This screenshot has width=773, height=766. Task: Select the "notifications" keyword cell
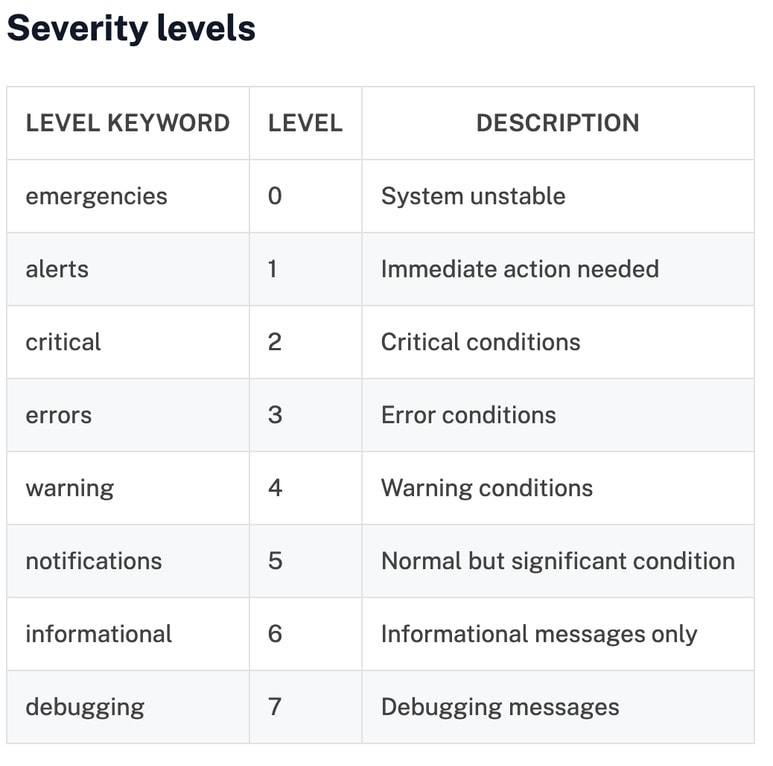(93, 561)
